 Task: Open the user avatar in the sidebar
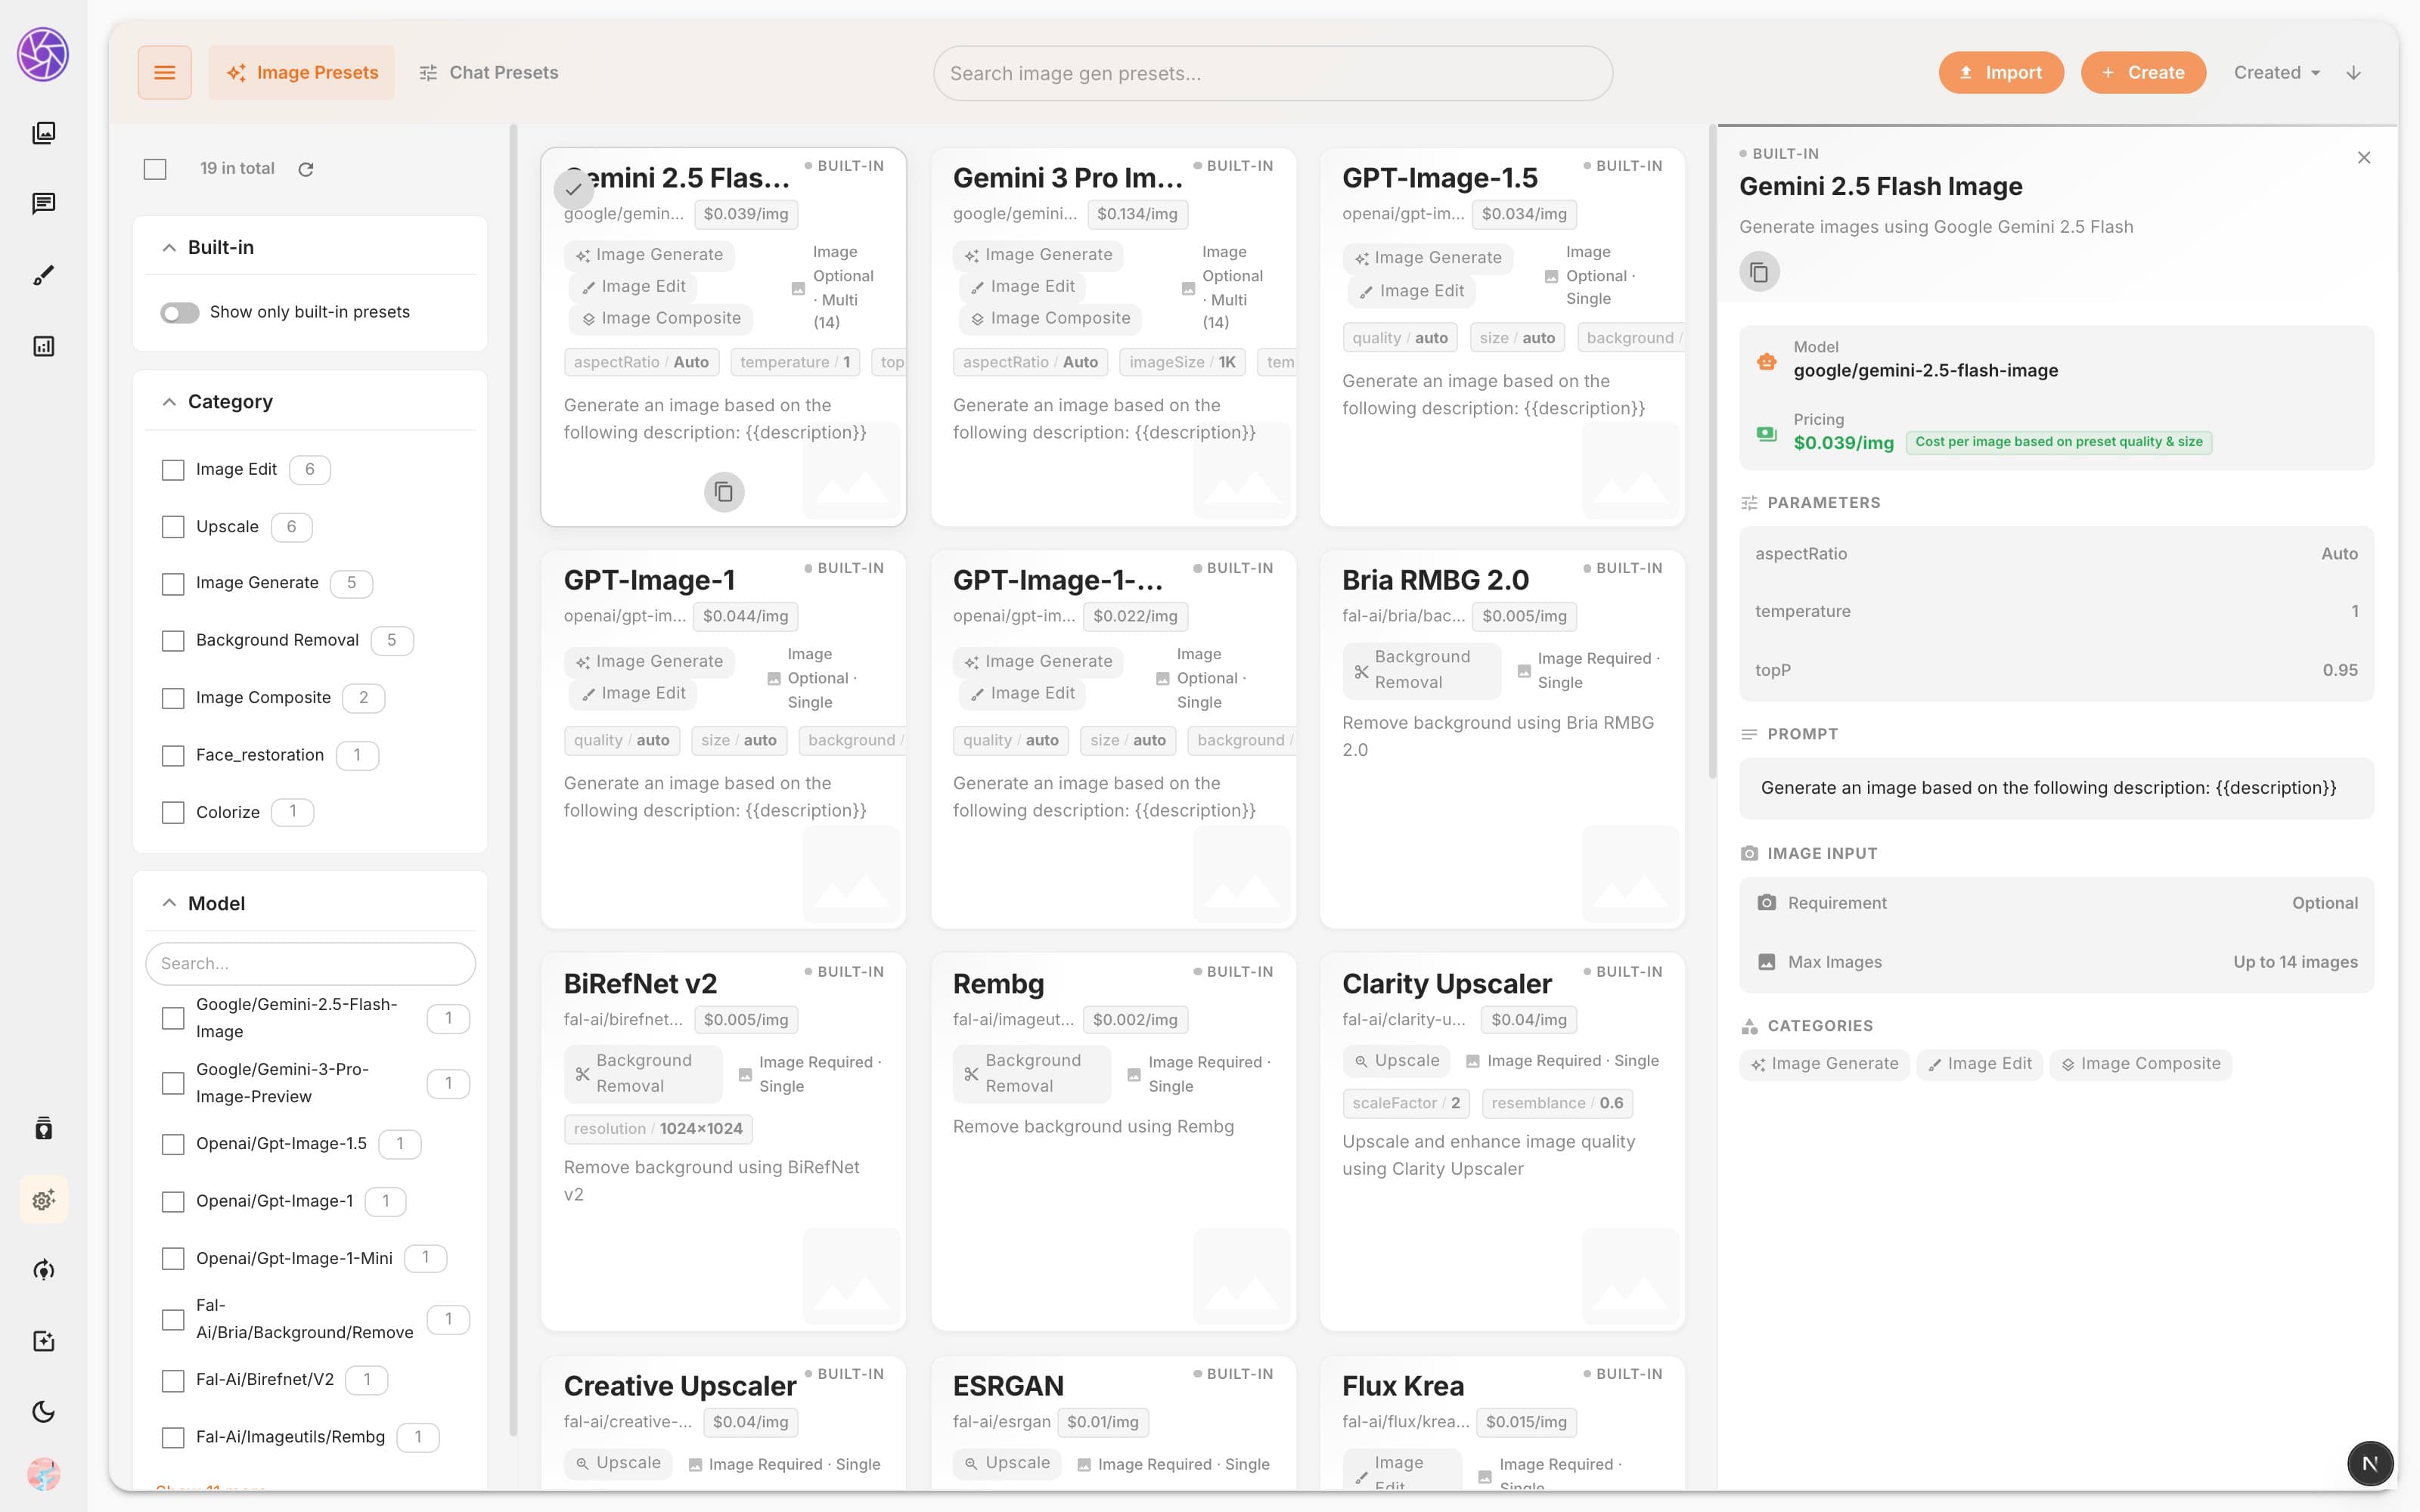[x=43, y=1474]
